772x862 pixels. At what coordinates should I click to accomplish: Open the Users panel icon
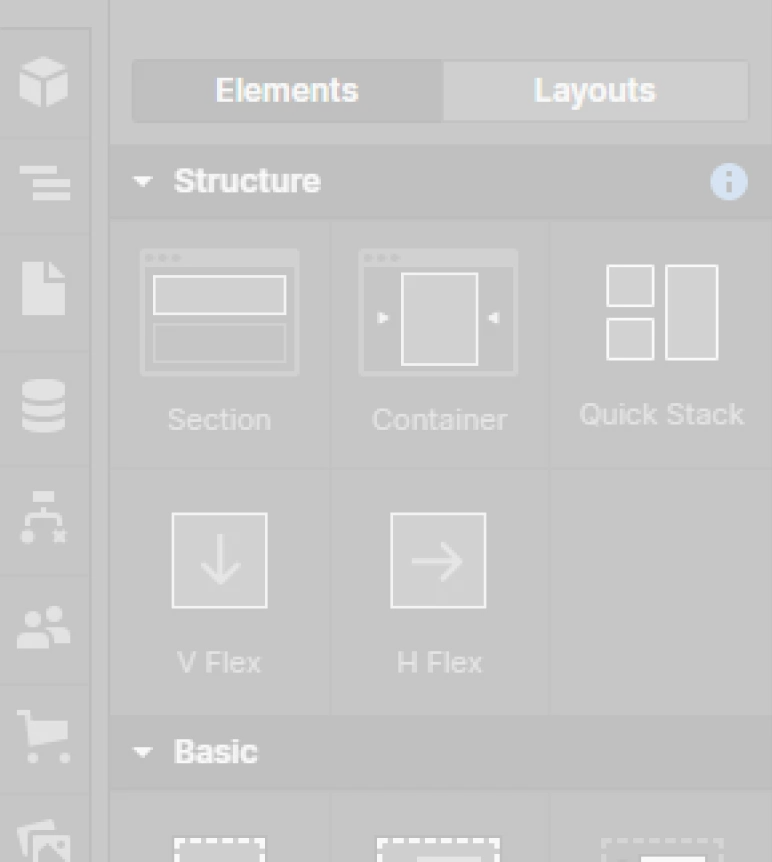(44, 627)
